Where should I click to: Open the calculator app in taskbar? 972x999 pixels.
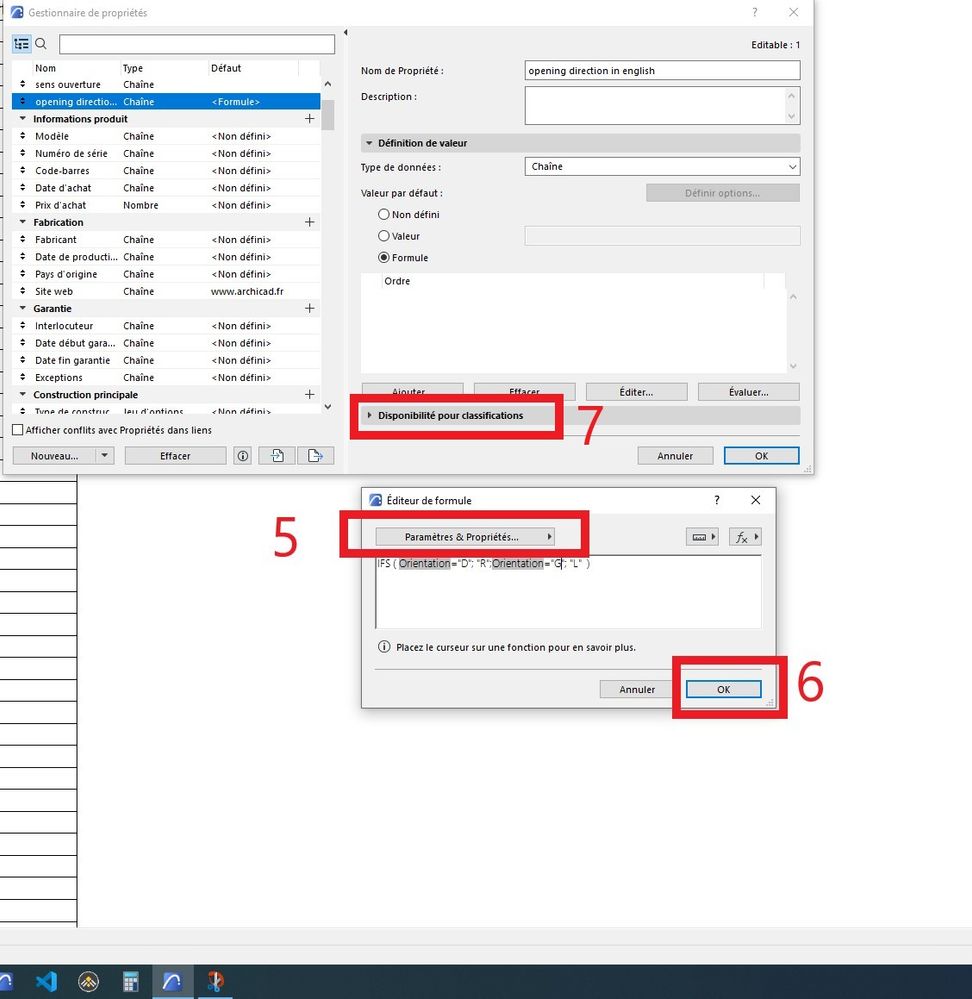pos(131,981)
